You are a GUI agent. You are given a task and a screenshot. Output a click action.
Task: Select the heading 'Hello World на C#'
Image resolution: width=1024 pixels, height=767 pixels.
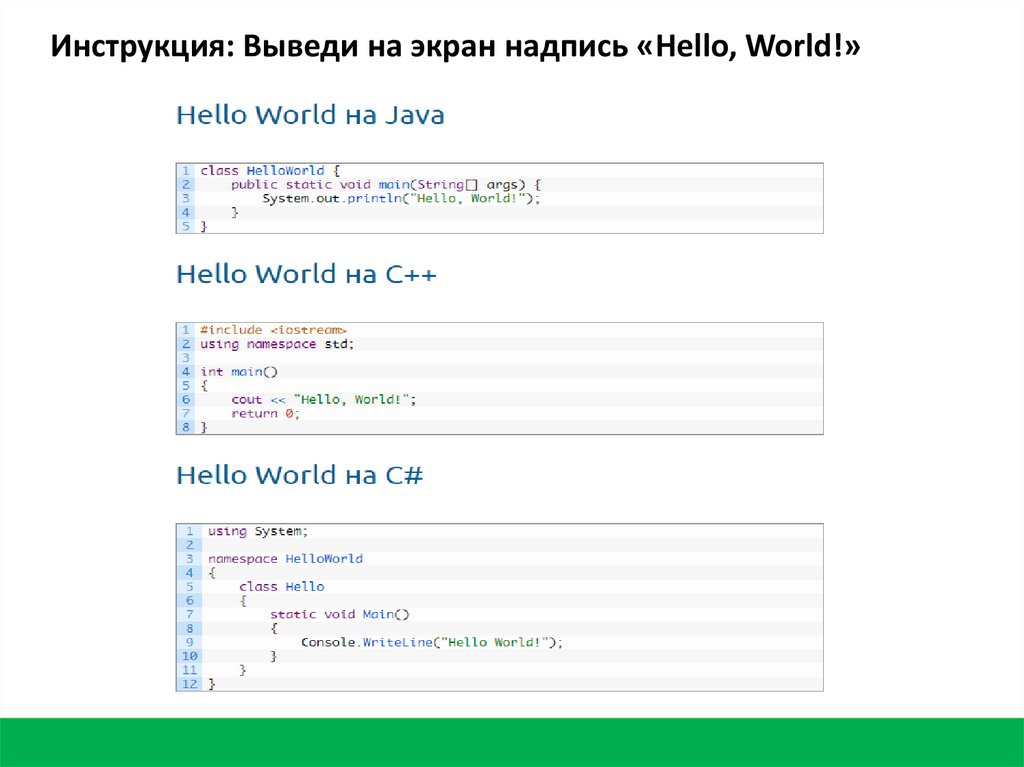click(x=300, y=475)
